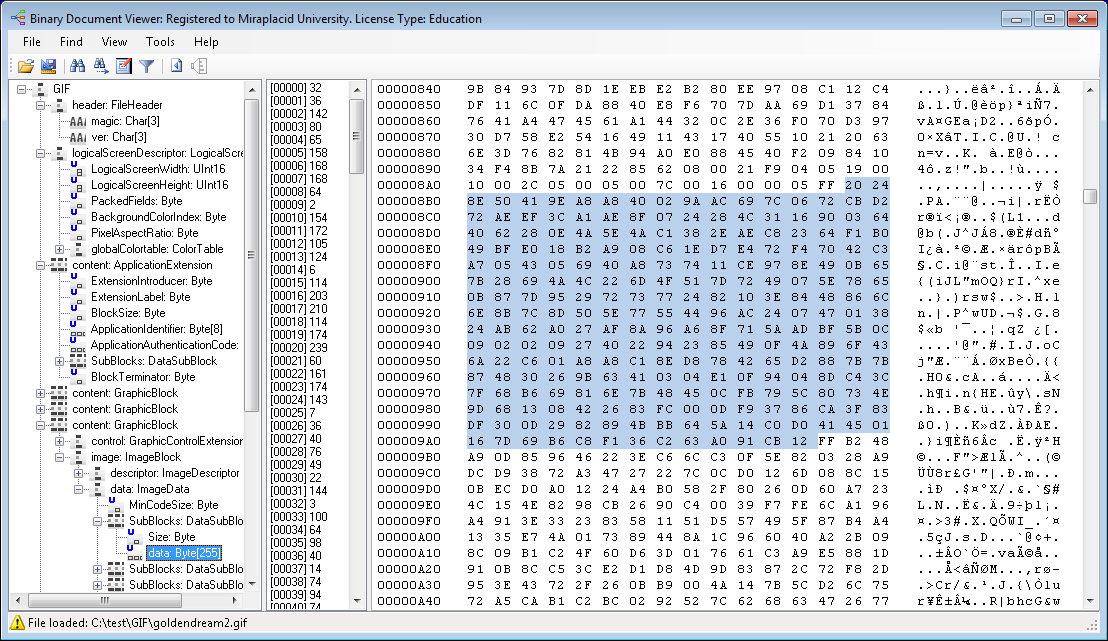This screenshot has width=1108, height=641.
Task: Select the magic: Char[3] tree item
Action: (125, 121)
